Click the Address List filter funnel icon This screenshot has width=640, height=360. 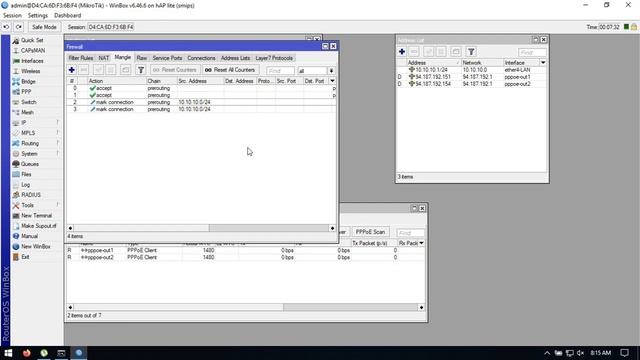(471, 52)
